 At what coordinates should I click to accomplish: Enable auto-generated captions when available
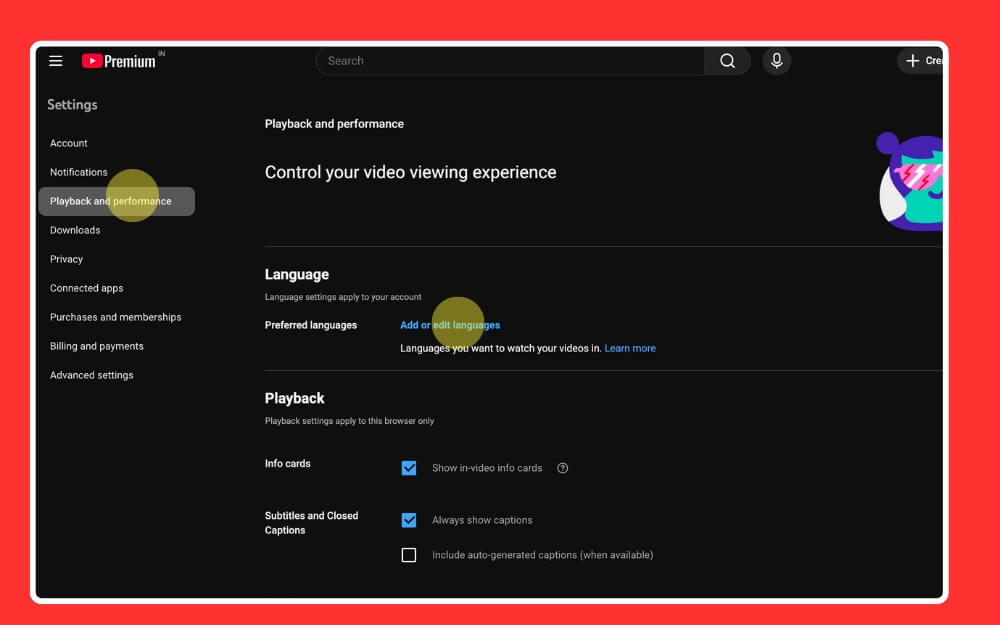tap(409, 554)
